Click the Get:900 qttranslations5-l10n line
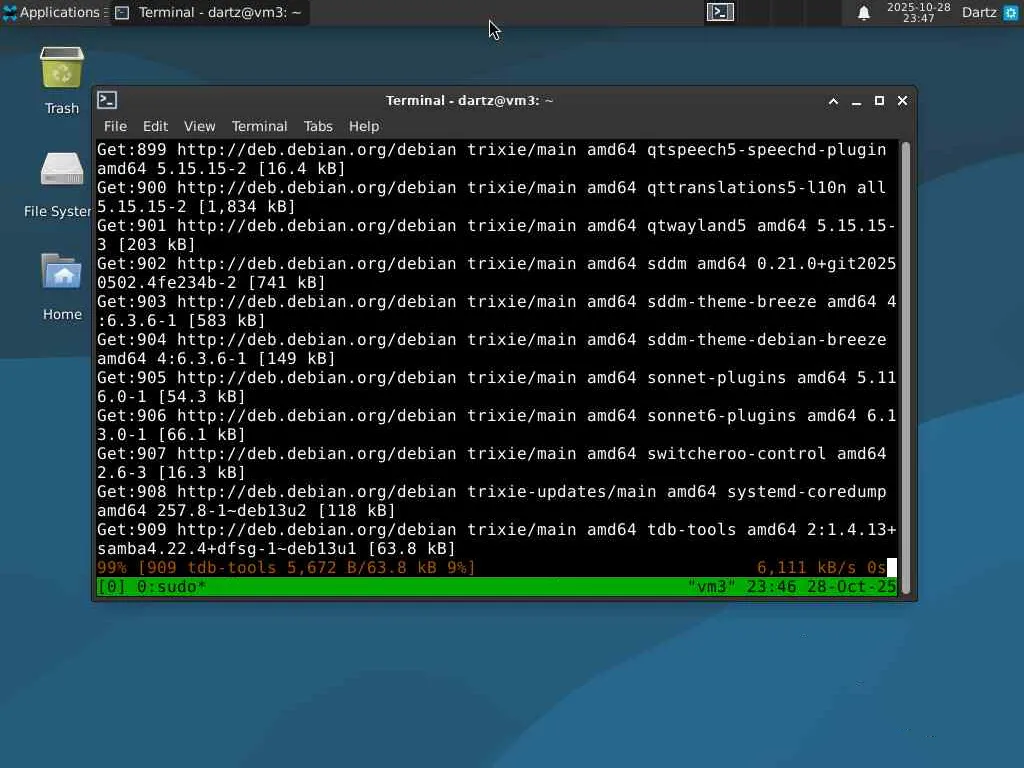Image resolution: width=1024 pixels, height=768 pixels. point(492,197)
